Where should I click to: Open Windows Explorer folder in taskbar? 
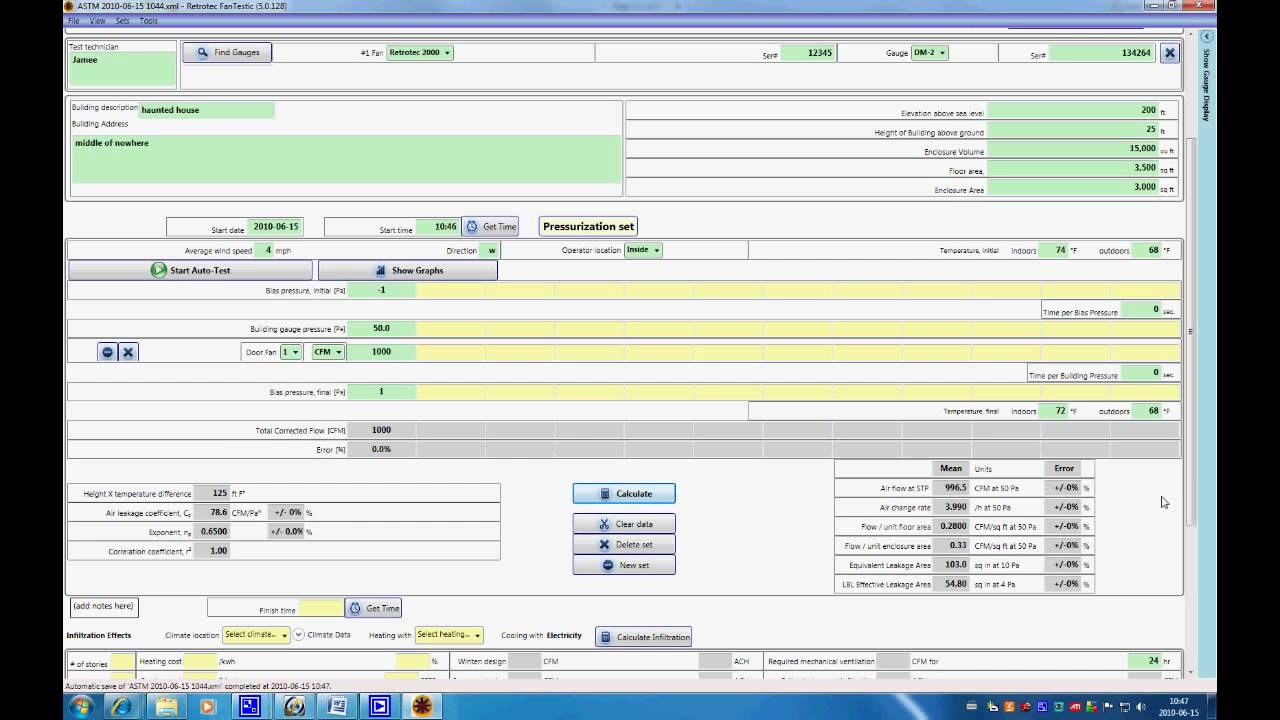(164, 706)
